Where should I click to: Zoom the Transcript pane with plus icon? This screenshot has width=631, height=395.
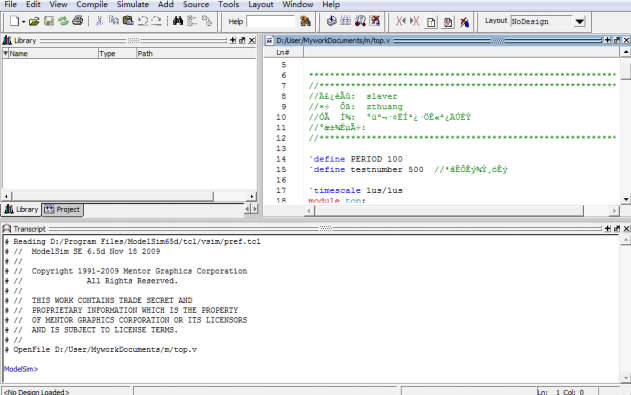coord(607,228)
